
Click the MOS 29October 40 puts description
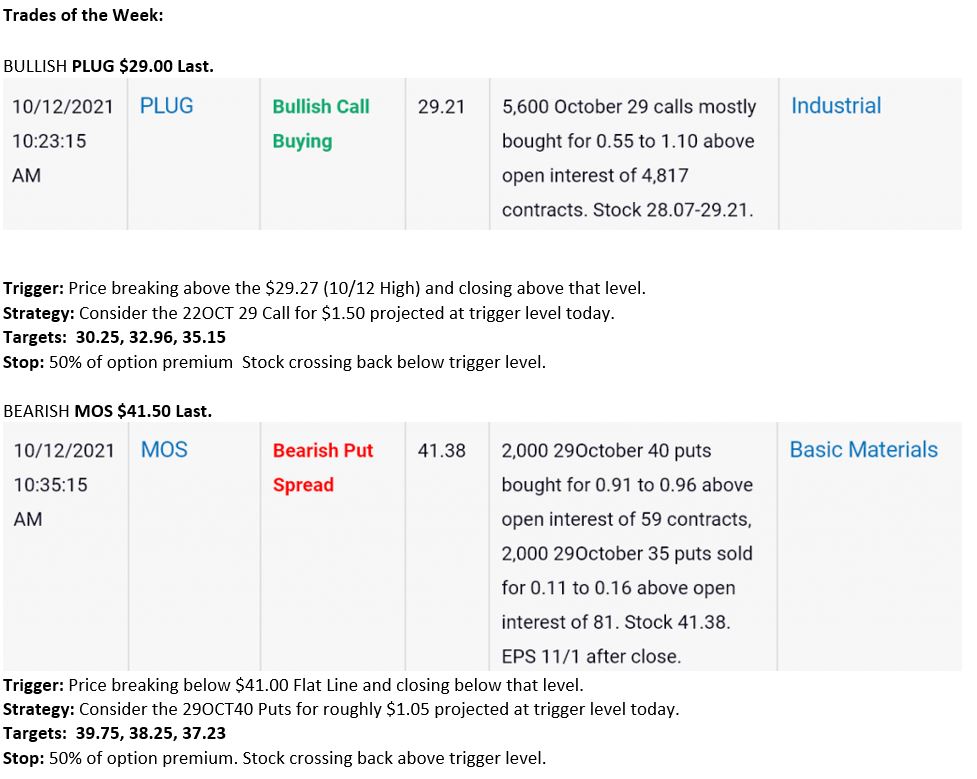click(627, 553)
